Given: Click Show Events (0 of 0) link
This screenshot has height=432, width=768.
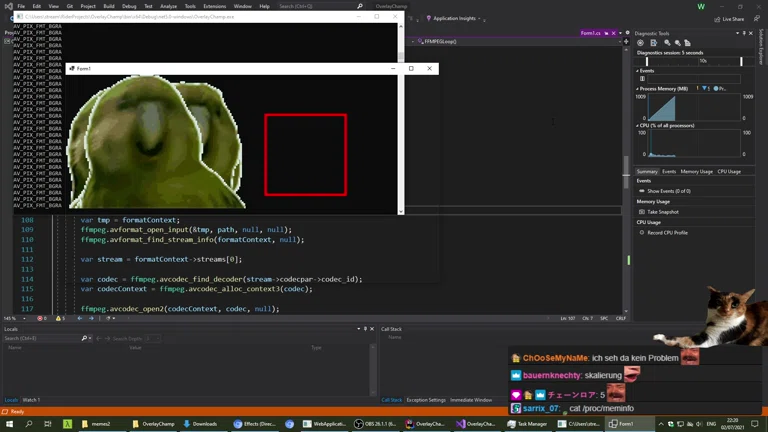Looking at the screenshot, I should click(669, 191).
